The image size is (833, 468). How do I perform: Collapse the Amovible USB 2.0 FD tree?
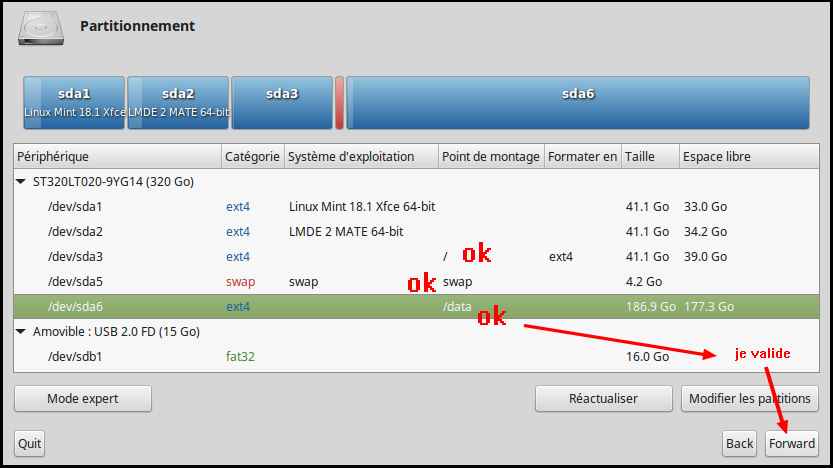pyautogui.click(x=22, y=331)
